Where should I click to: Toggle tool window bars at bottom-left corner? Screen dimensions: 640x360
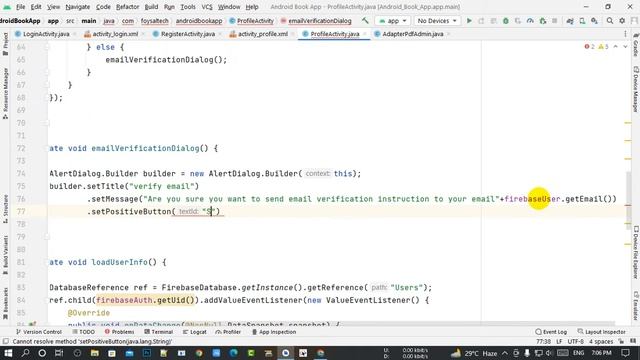[5, 341]
